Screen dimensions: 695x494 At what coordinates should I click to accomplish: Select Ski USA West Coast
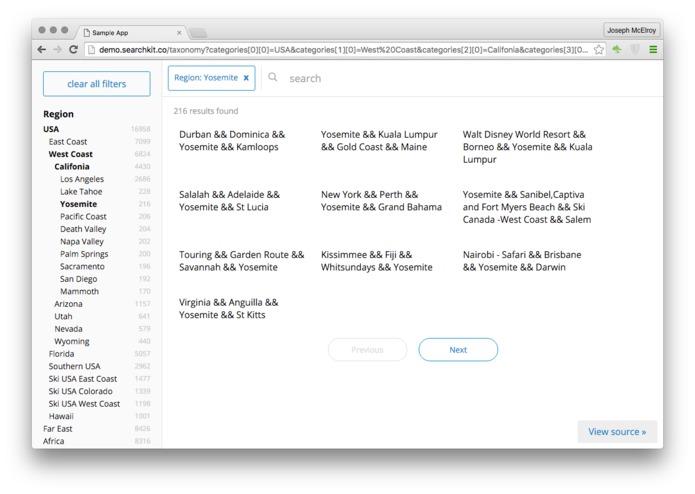pos(84,404)
